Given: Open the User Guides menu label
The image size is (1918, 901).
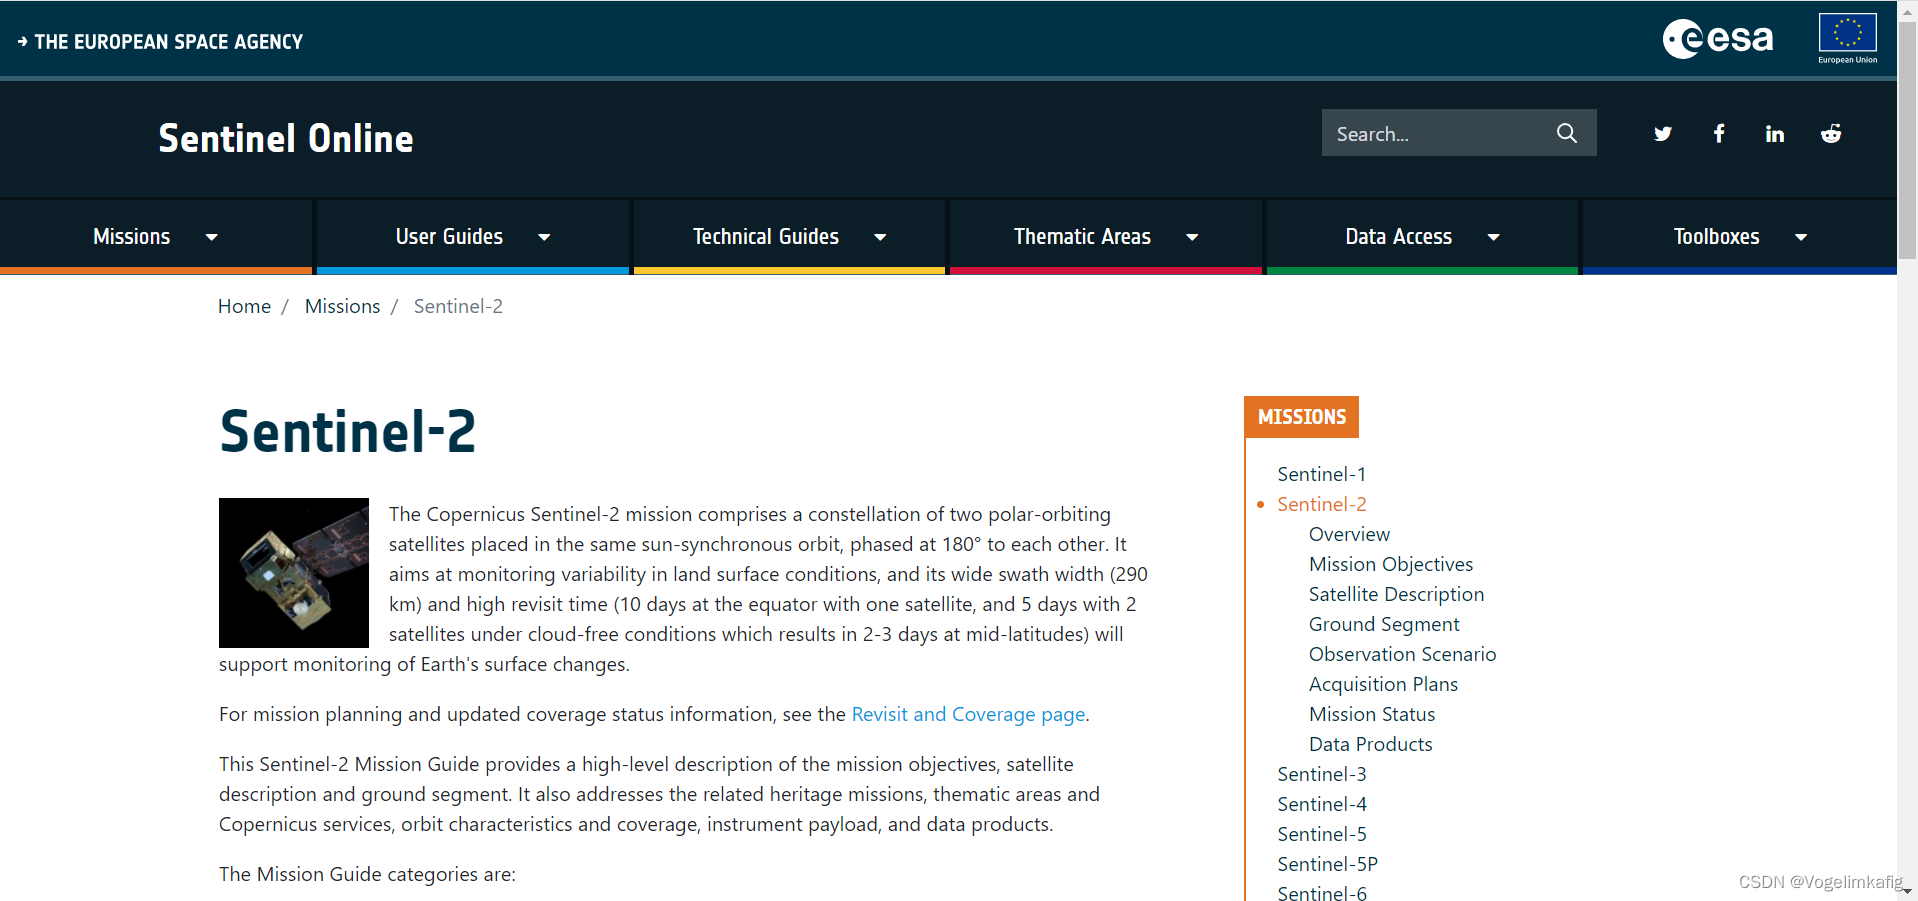Looking at the screenshot, I should 449,237.
